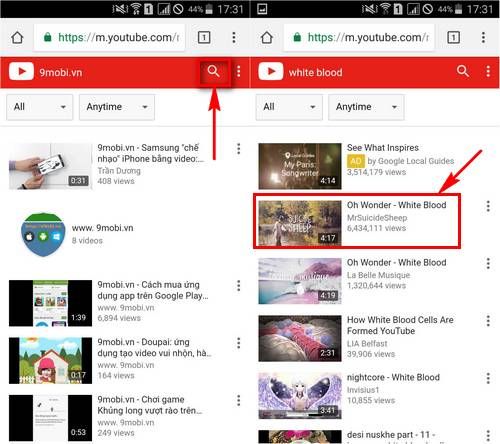The image size is (500, 444).
Task: Open Samsung 'chế nhạo' iPhone video title
Action: click(x=150, y=153)
